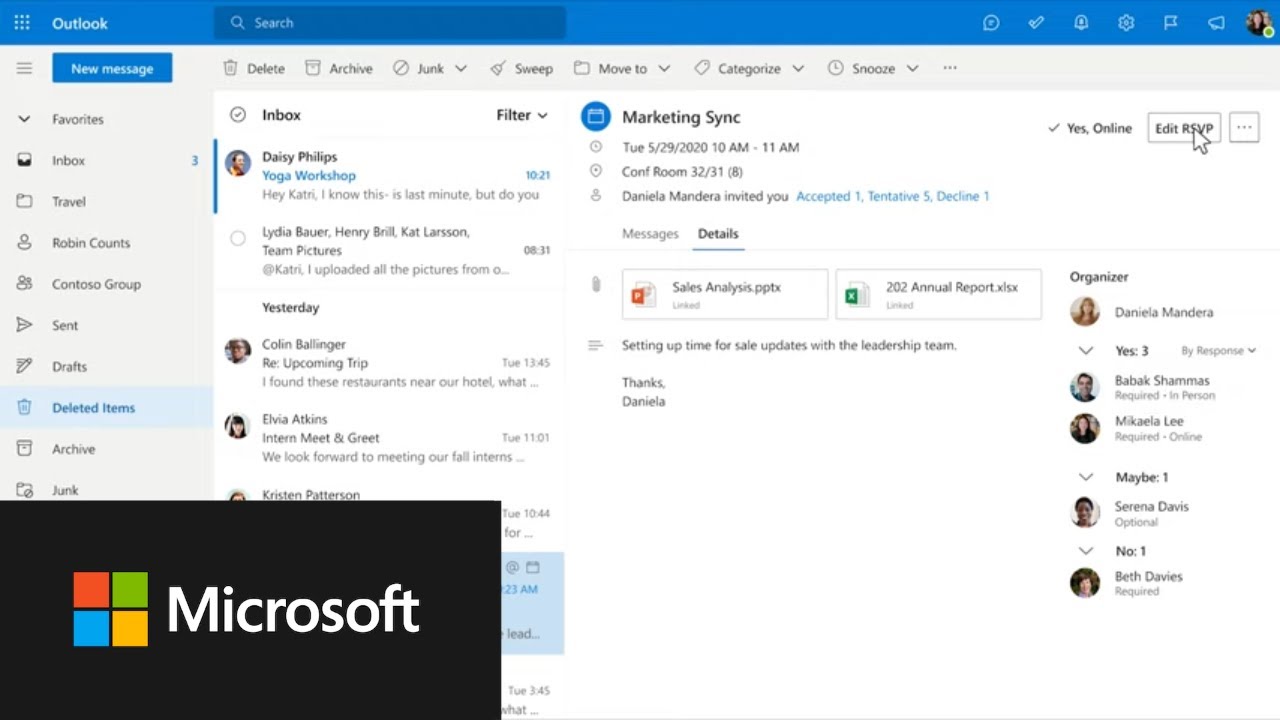The image size is (1280, 720).
Task: Click the Archive toolbar icon
Action: [x=313, y=68]
